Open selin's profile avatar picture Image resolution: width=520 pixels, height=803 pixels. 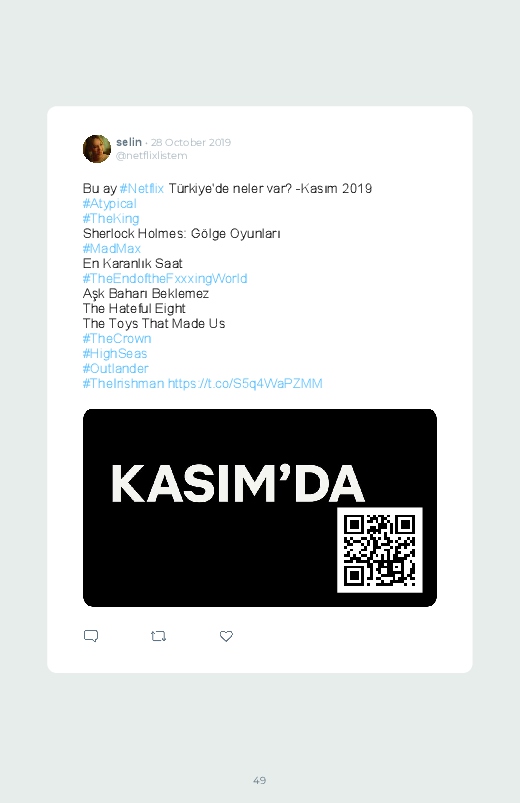point(97,149)
